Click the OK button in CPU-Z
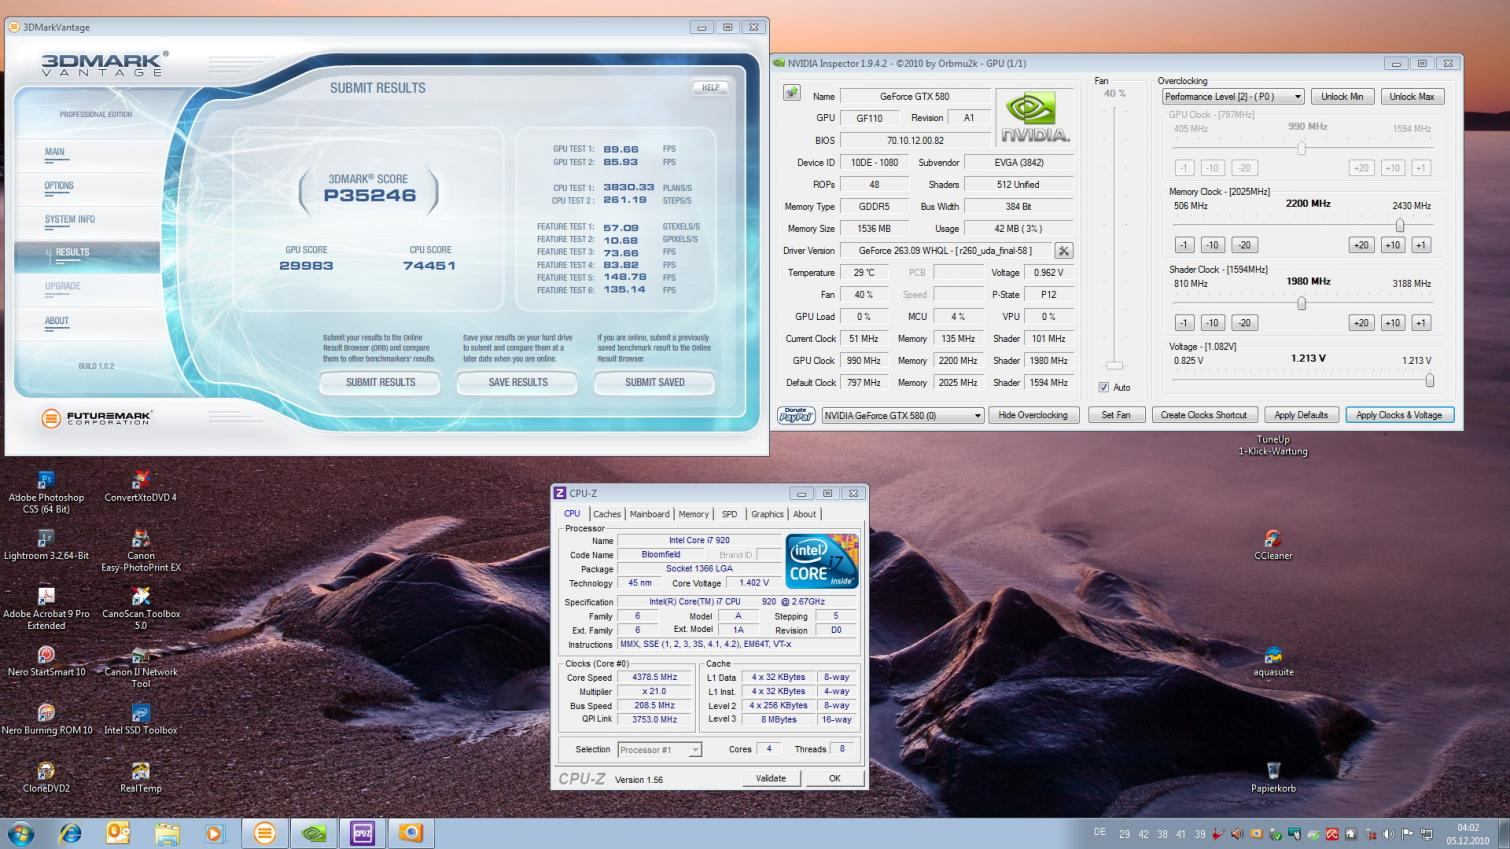The width and height of the screenshot is (1510, 849). [x=835, y=778]
